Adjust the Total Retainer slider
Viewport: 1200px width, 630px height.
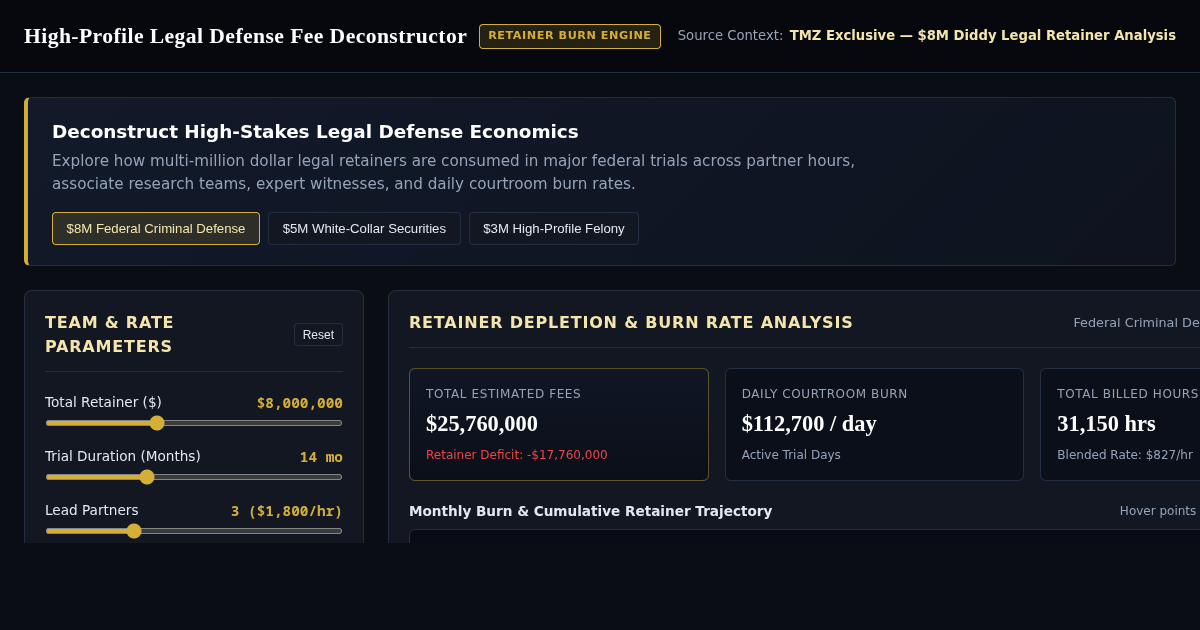coord(194,423)
